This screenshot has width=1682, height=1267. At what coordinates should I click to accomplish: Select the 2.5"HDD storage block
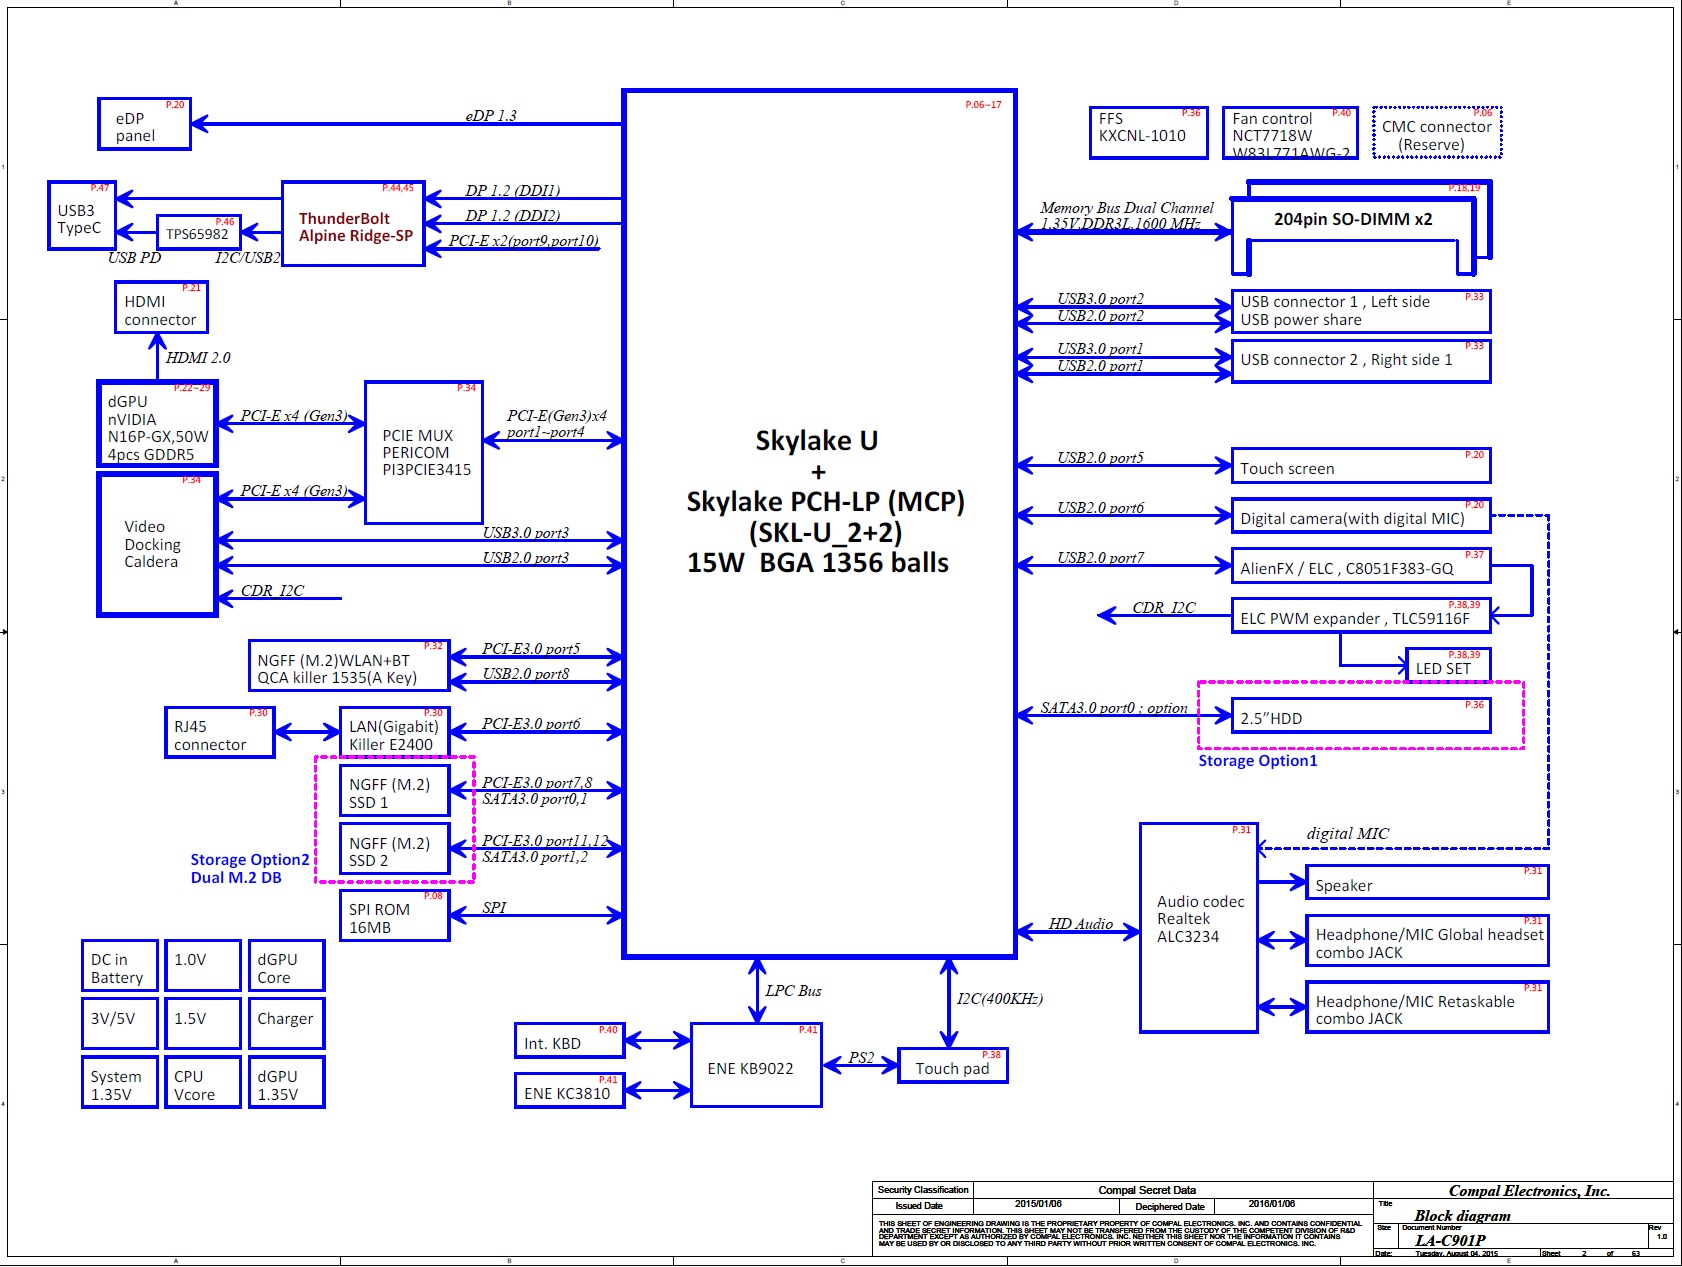pyautogui.click(x=1360, y=717)
